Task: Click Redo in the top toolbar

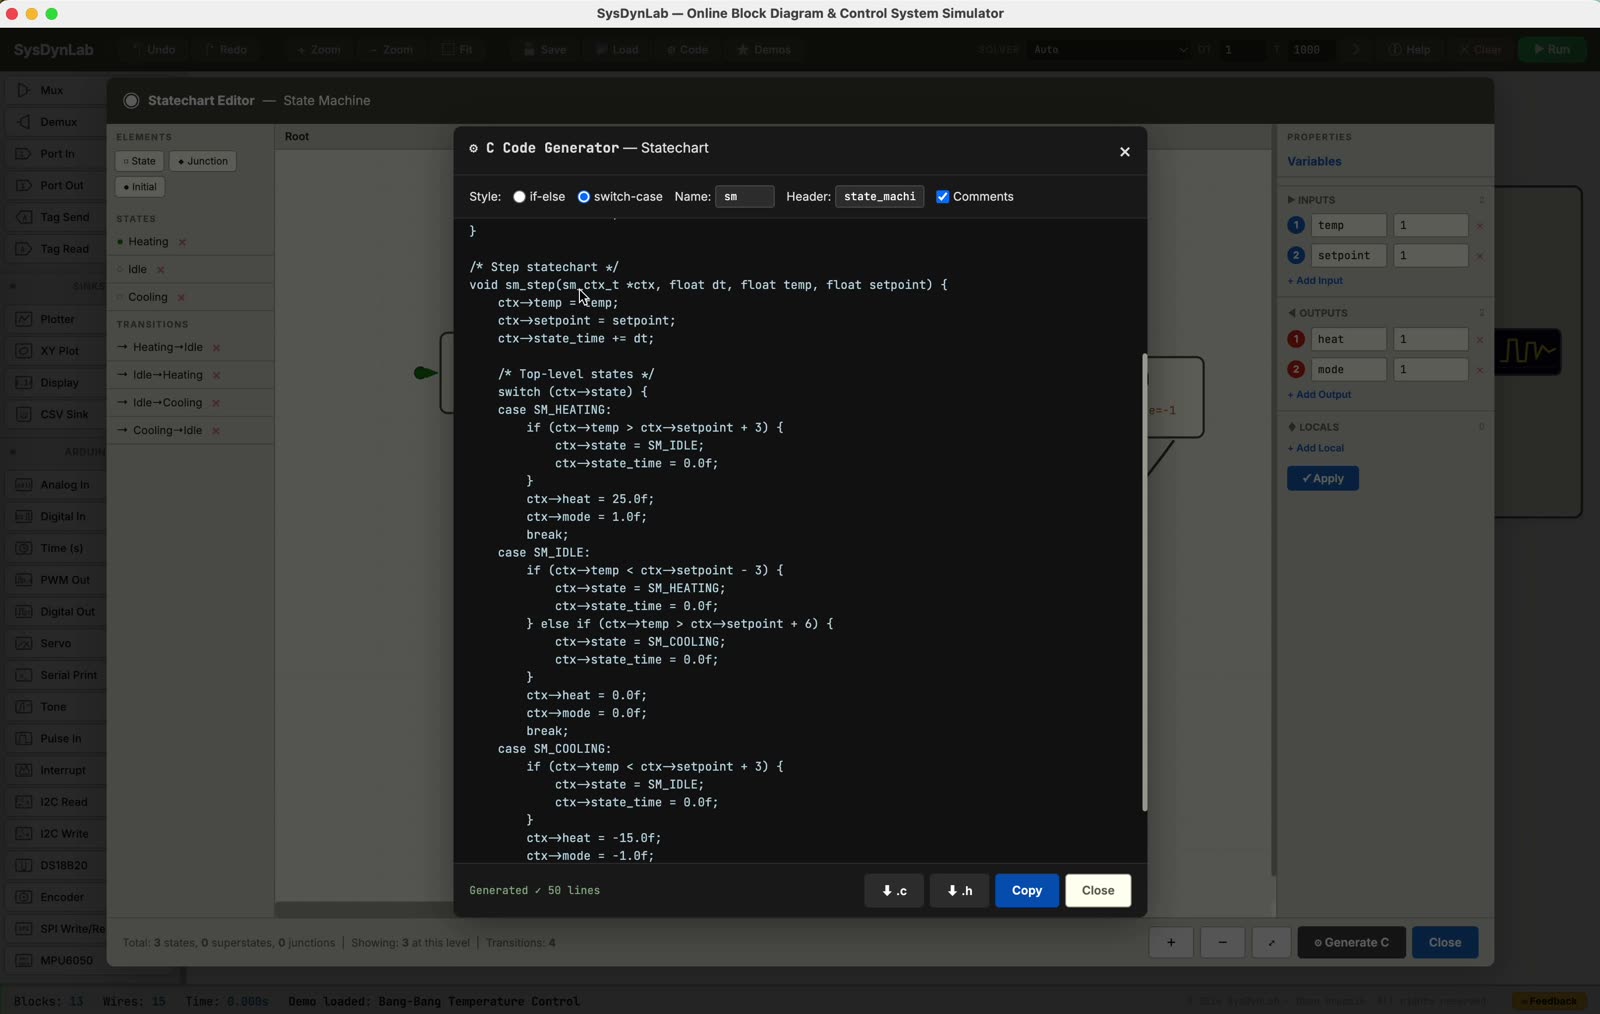Action: [x=226, y=50]
